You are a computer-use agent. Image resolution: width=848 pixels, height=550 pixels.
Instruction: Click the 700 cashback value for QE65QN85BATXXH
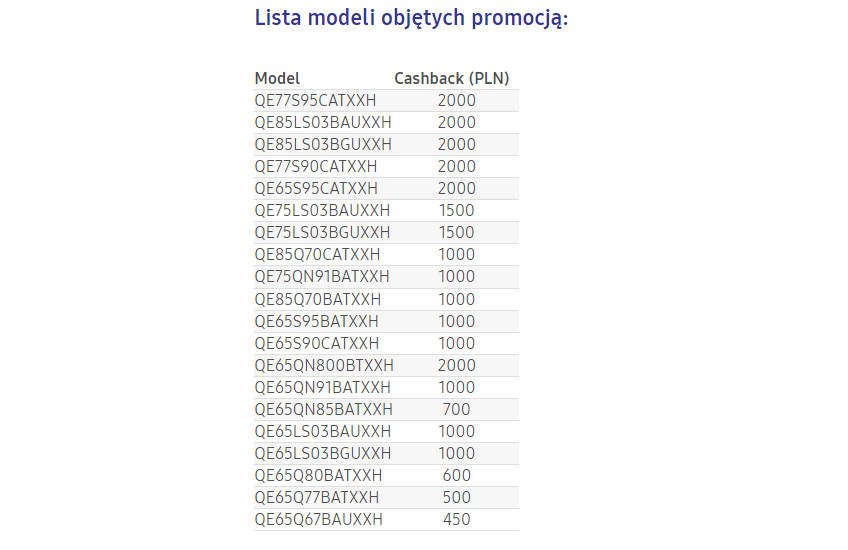click(x=456, y=409)
